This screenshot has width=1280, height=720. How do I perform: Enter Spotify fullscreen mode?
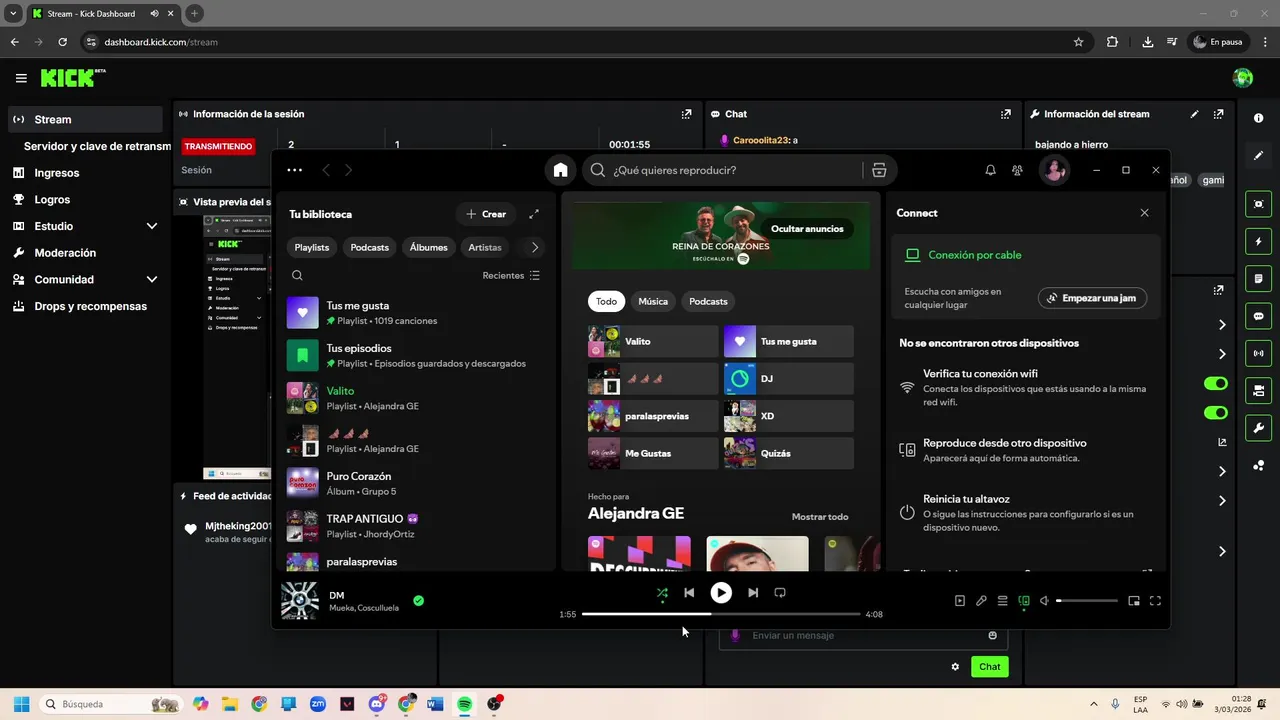(1155, 601)
